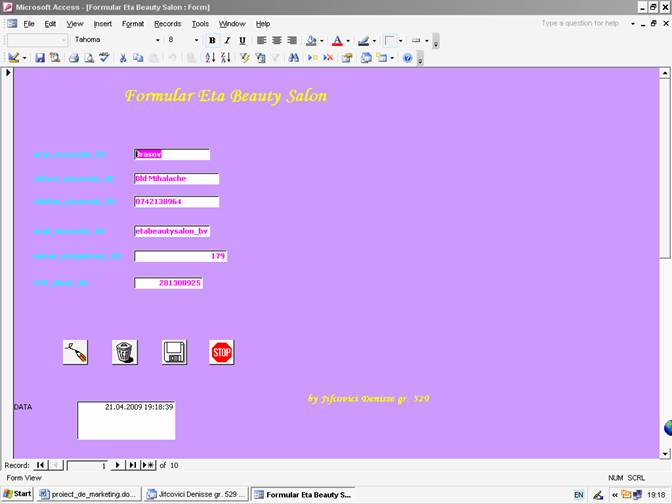Open the Properties toolbar icon
The image size is (672, 504).
coord(347,57)
